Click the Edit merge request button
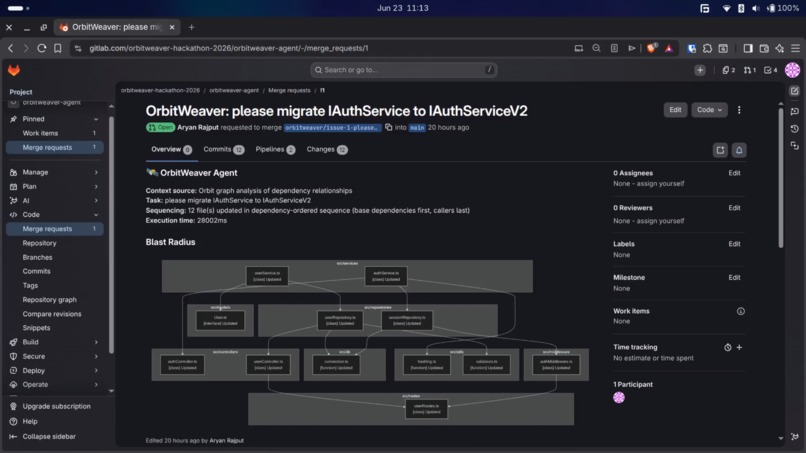806x453 pixels. [x=675, y=110]
